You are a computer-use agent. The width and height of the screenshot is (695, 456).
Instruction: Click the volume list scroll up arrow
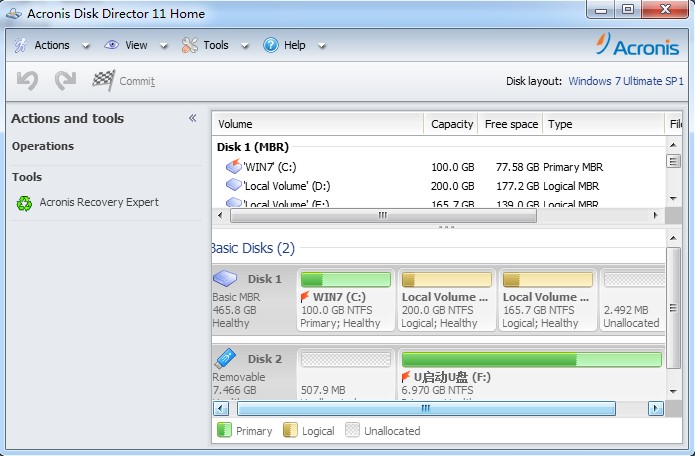pos(673,145)
